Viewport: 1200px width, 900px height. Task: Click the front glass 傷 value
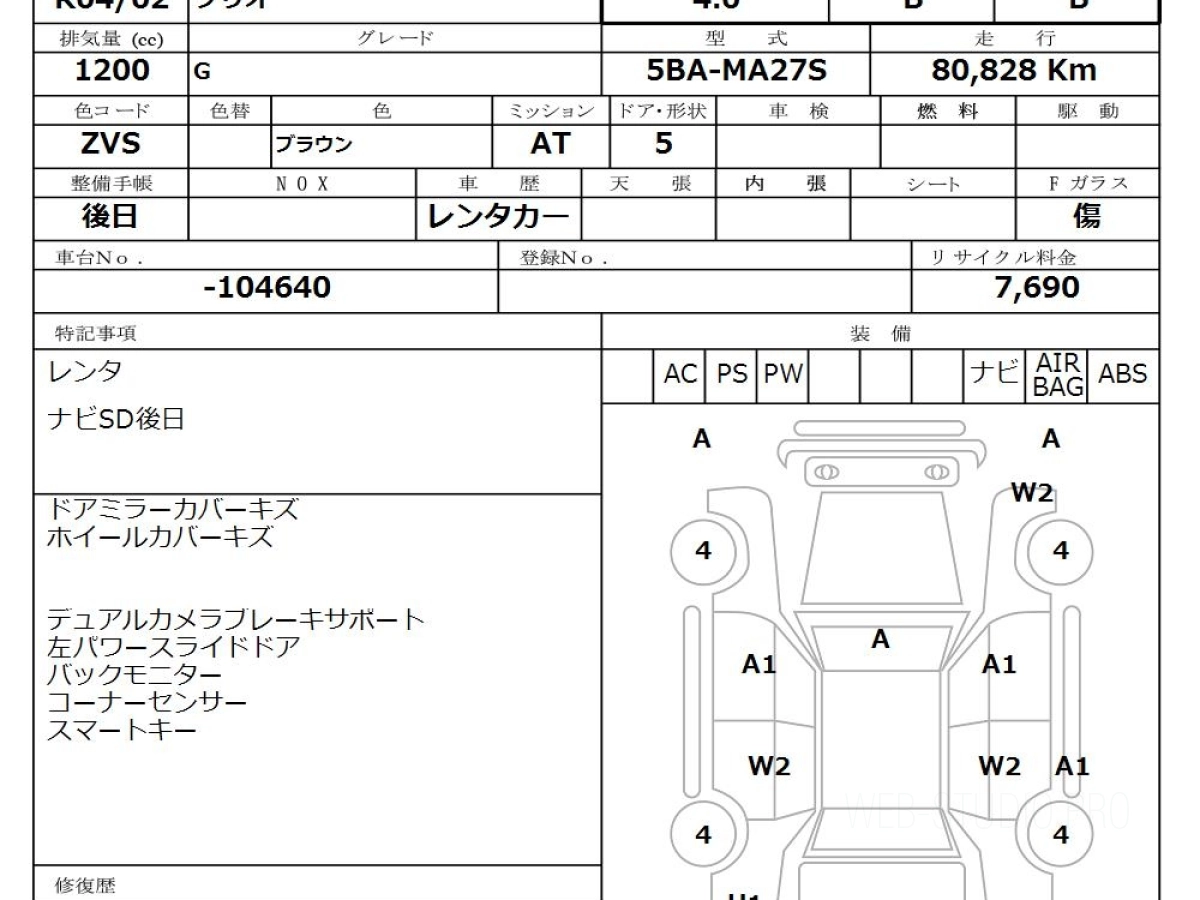point(1087,217)
